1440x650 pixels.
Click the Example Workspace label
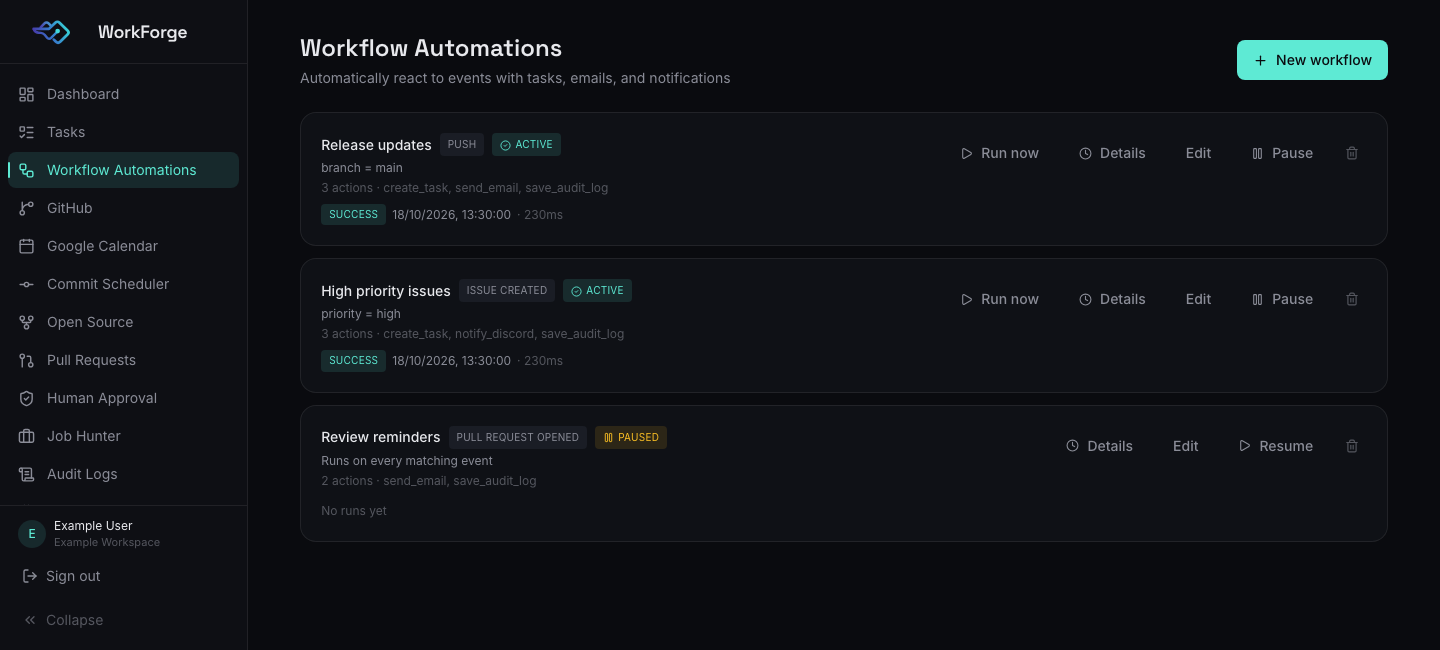(x=107, y=543)
